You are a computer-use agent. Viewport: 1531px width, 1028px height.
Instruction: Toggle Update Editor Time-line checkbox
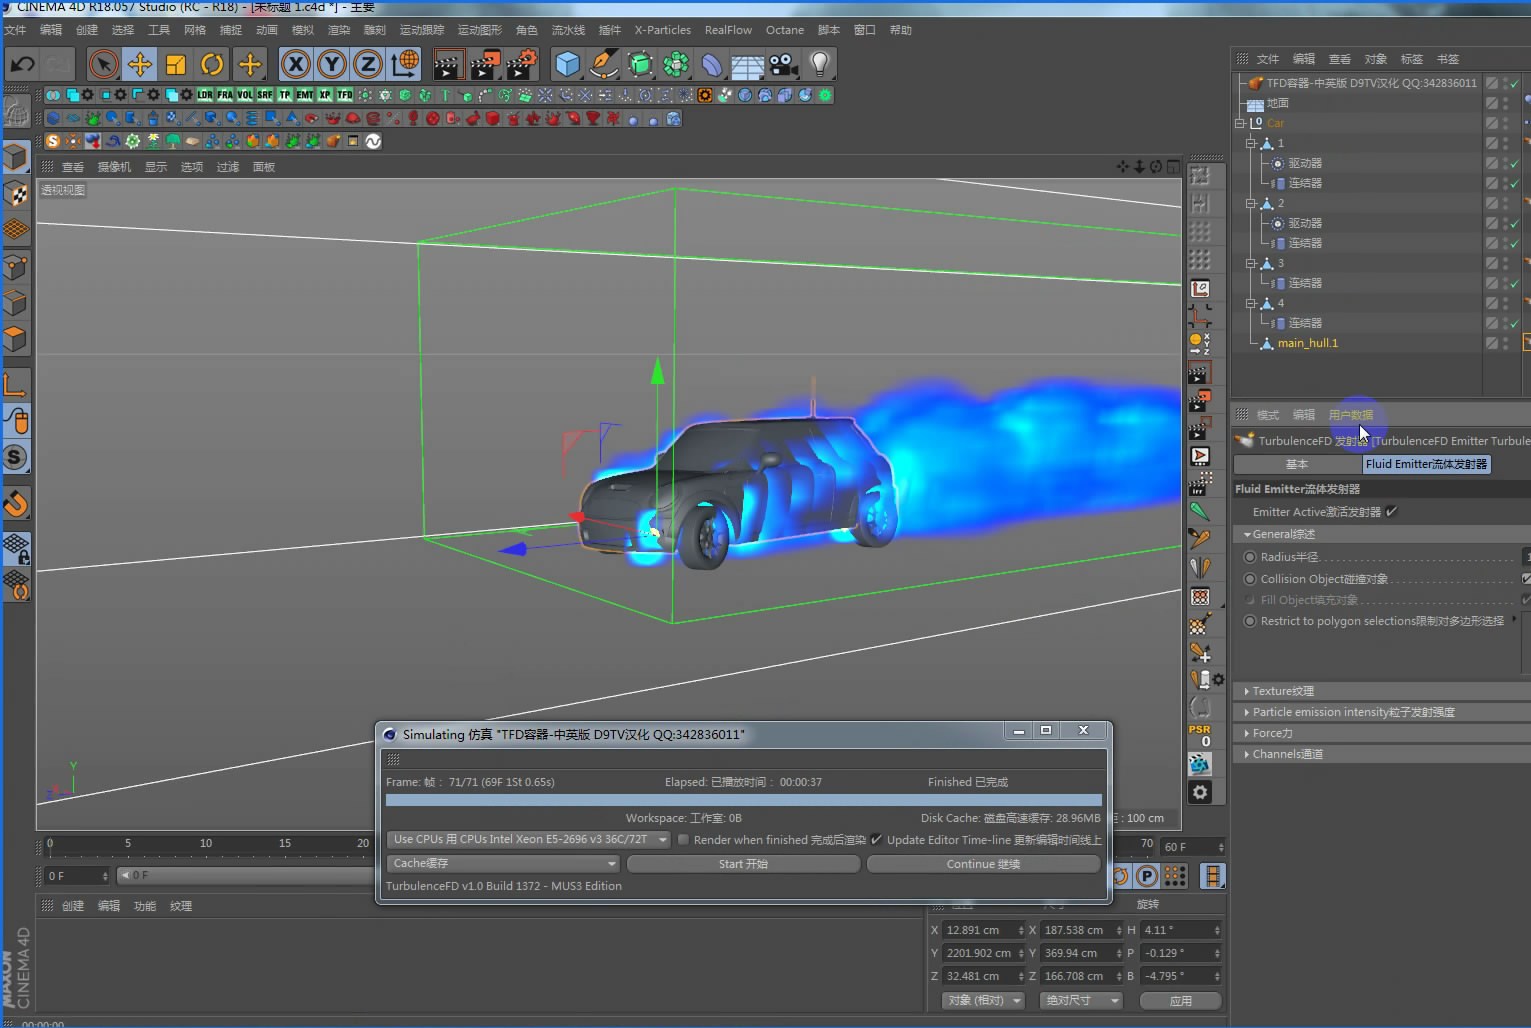[876, 840]
